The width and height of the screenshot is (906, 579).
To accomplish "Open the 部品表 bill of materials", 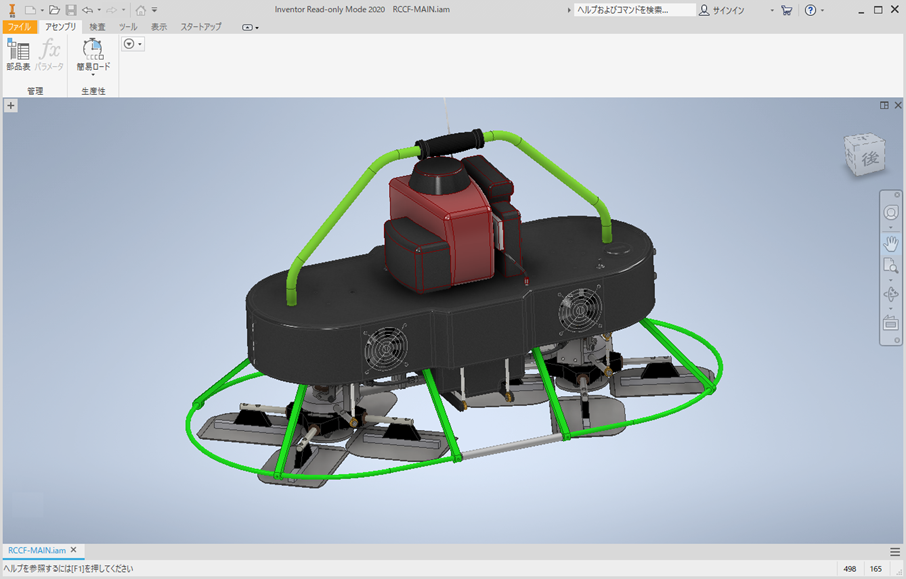I will 18,55.
